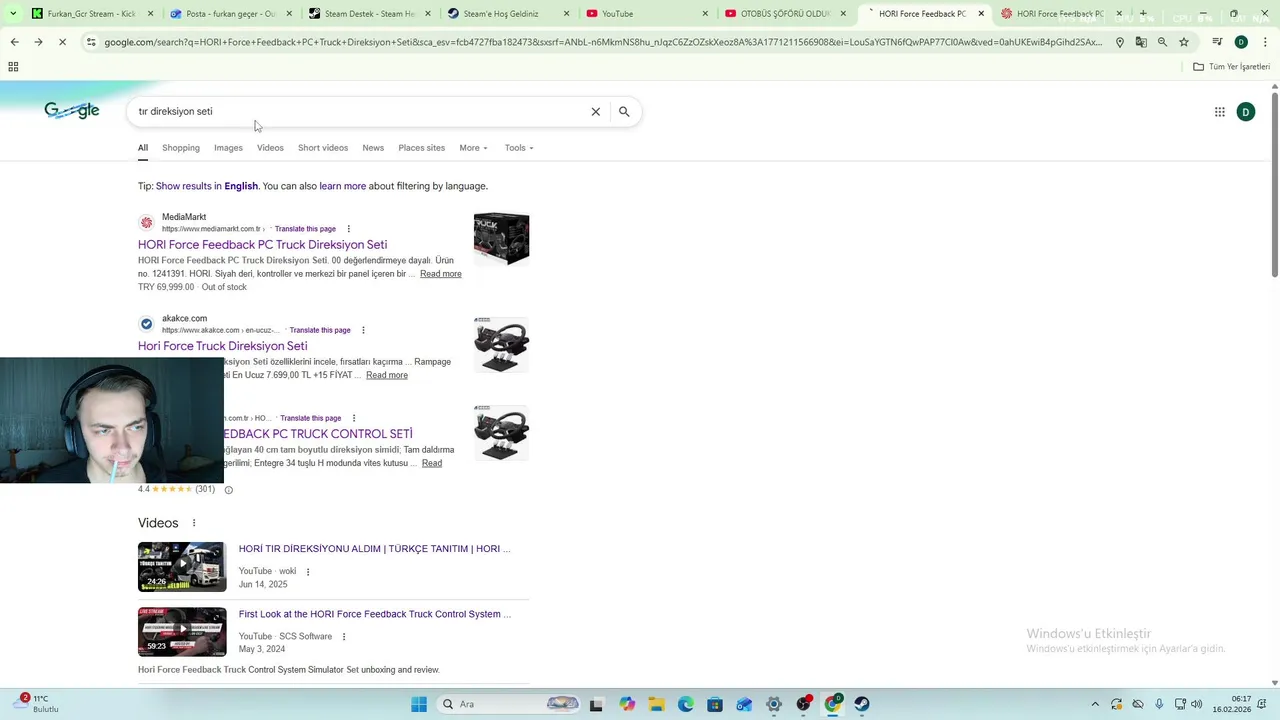Click the location pin icon in address bar
This screenshot has height=720, width=1280.
point(1119,42)
